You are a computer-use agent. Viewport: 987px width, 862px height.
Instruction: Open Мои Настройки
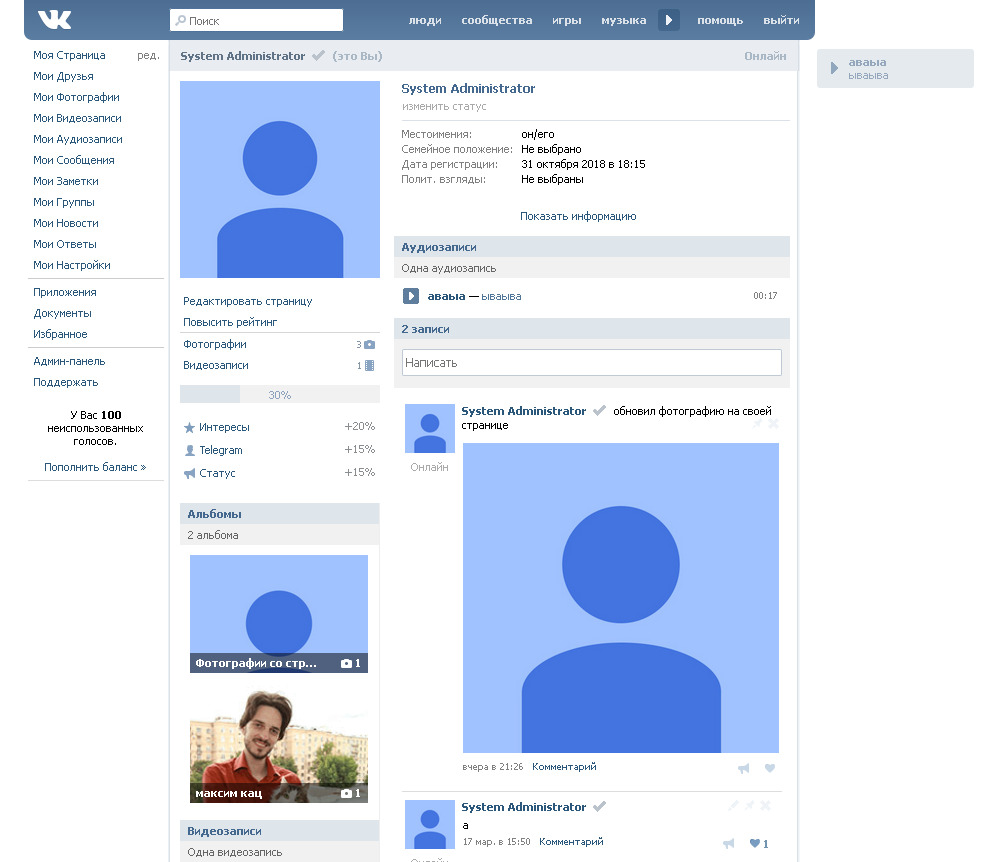pyautogui.click(x=72, y=265)
